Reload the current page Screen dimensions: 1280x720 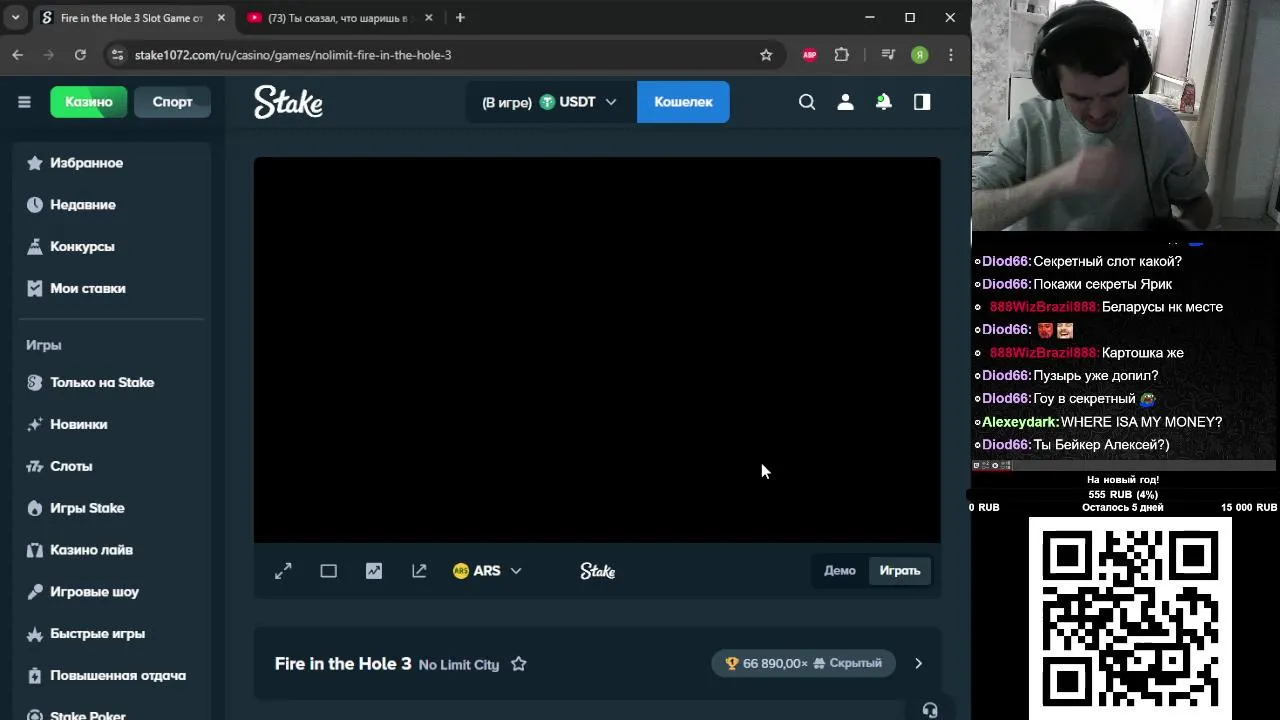(80, 55)
